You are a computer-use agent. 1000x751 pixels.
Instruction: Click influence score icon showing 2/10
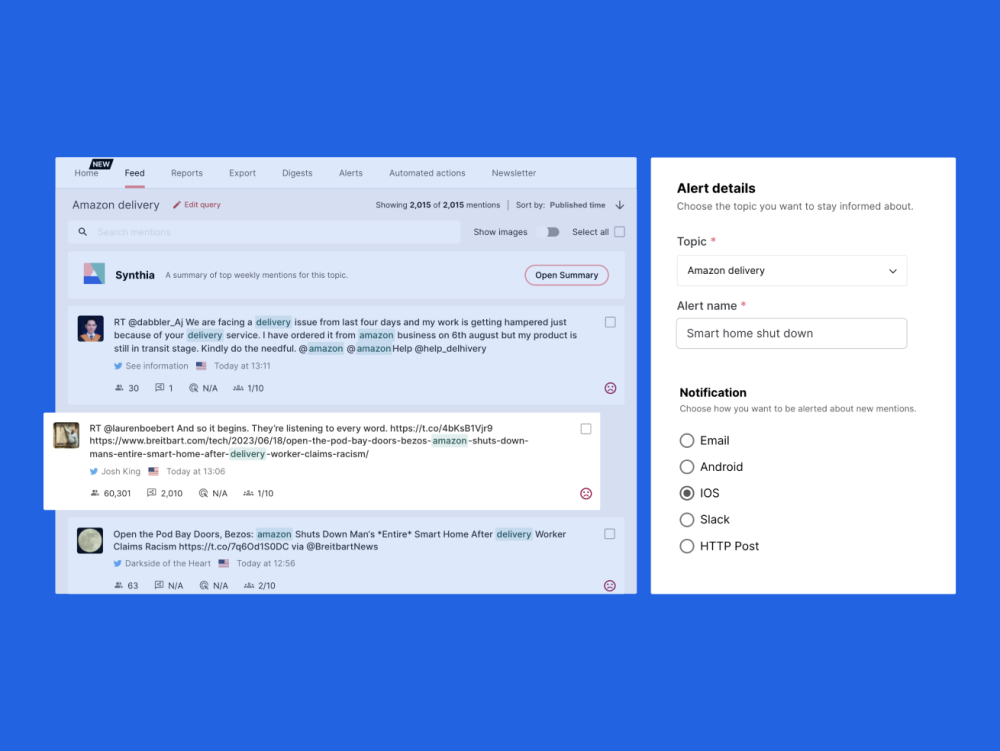pos(249,585)
